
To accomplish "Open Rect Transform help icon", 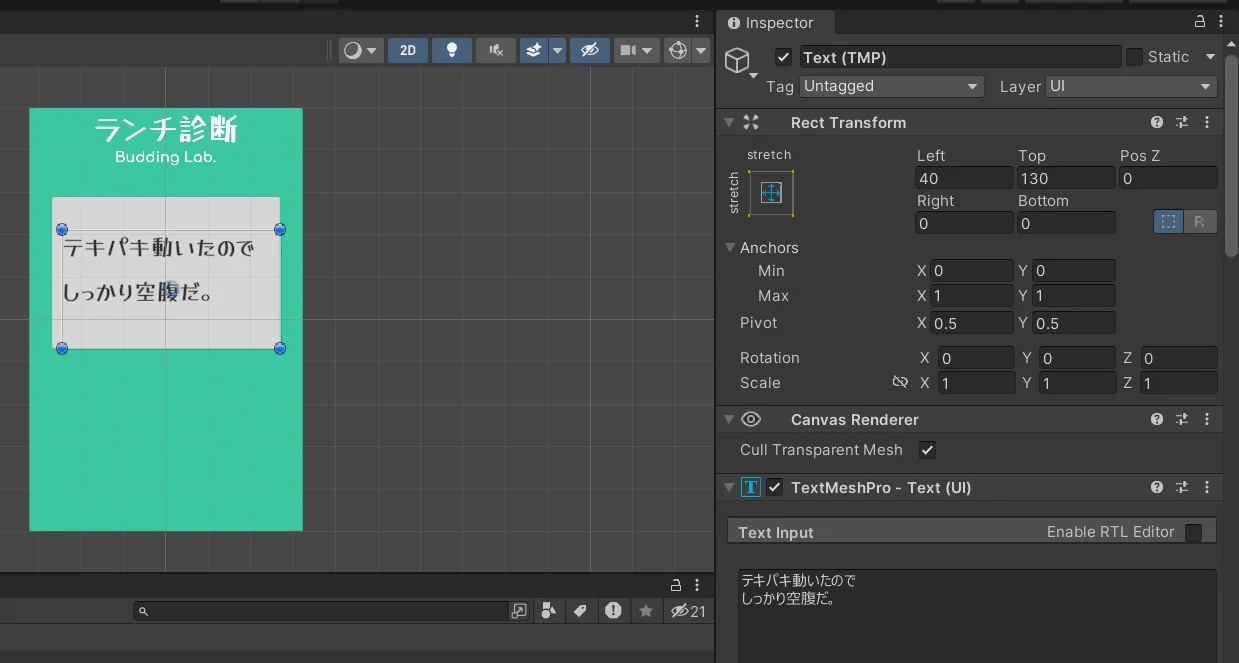I will coord(1157,122).
